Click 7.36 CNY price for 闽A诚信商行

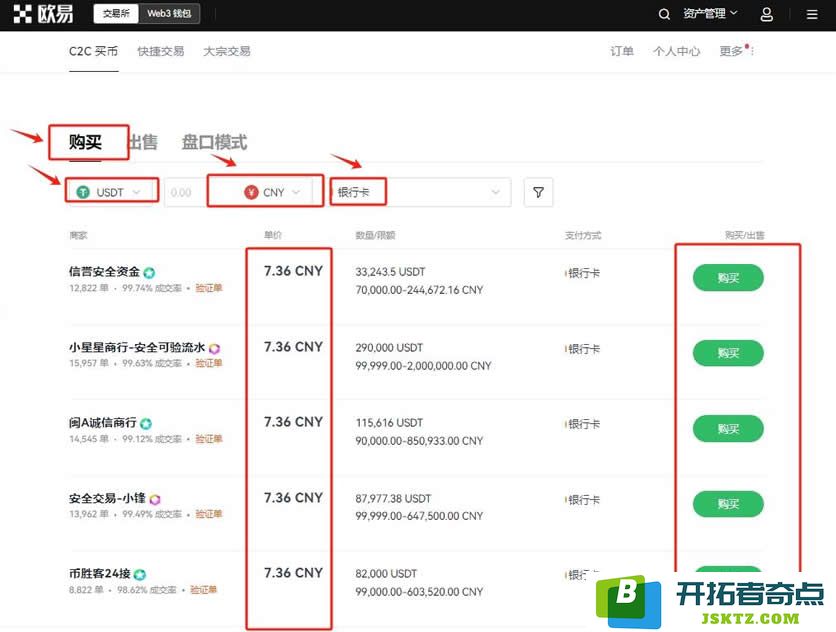[293, 422]
